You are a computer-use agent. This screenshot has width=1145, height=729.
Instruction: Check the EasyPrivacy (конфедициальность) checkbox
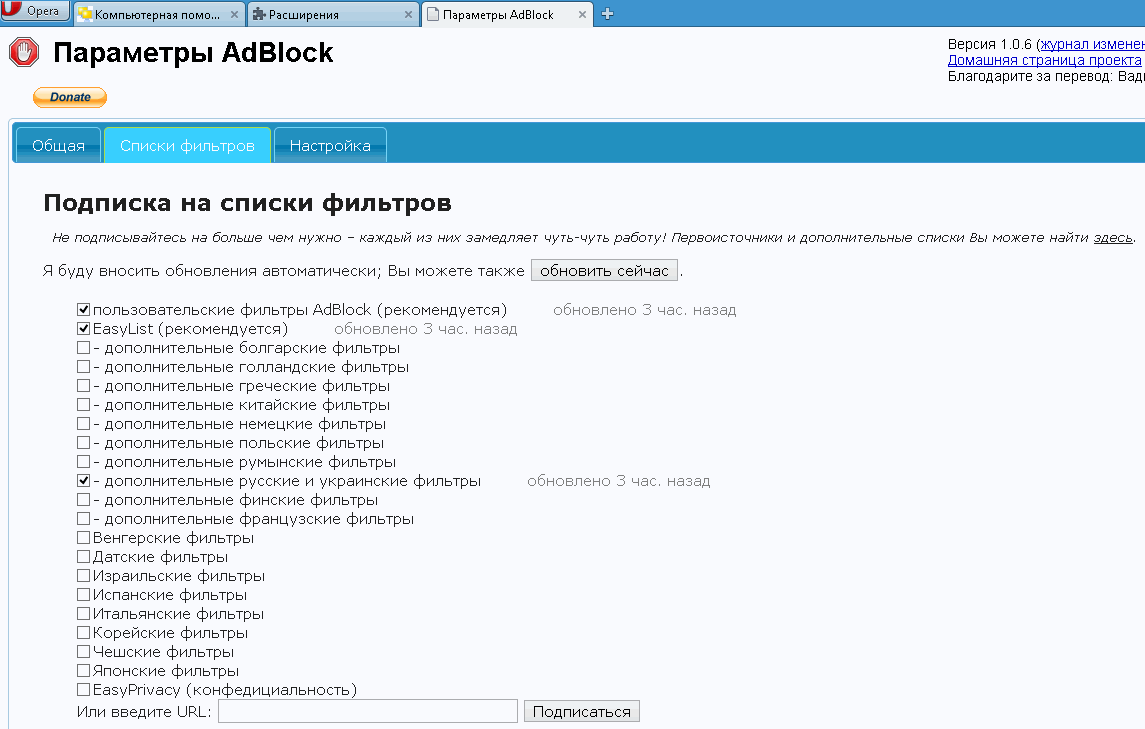[x=84, y=690]
